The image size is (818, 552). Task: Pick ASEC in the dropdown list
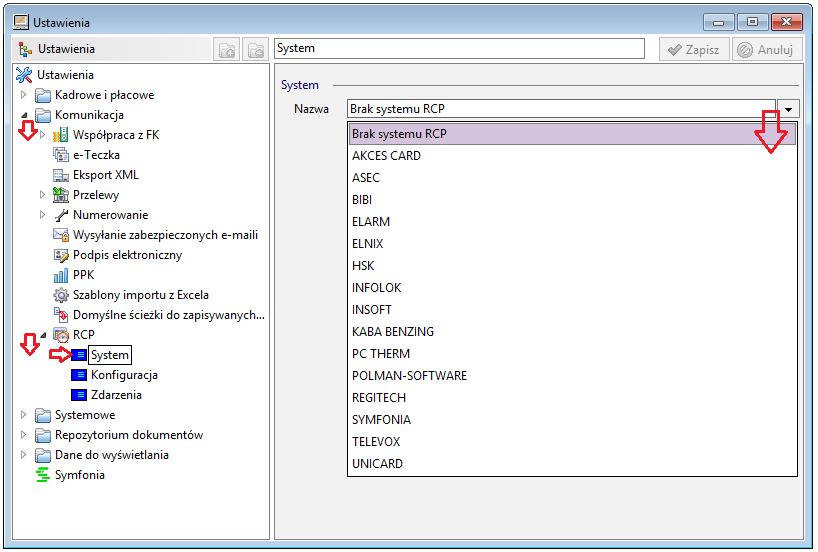click(572, 178)
